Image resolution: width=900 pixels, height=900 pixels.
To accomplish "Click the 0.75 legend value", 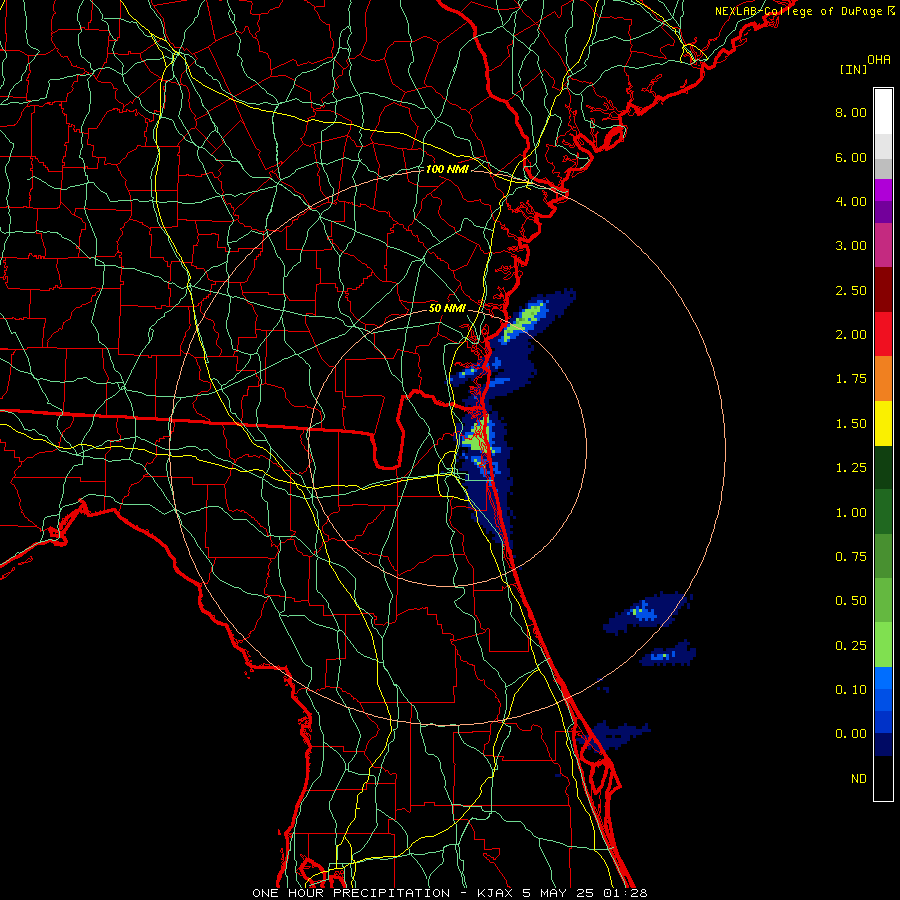I will point(851,557).
